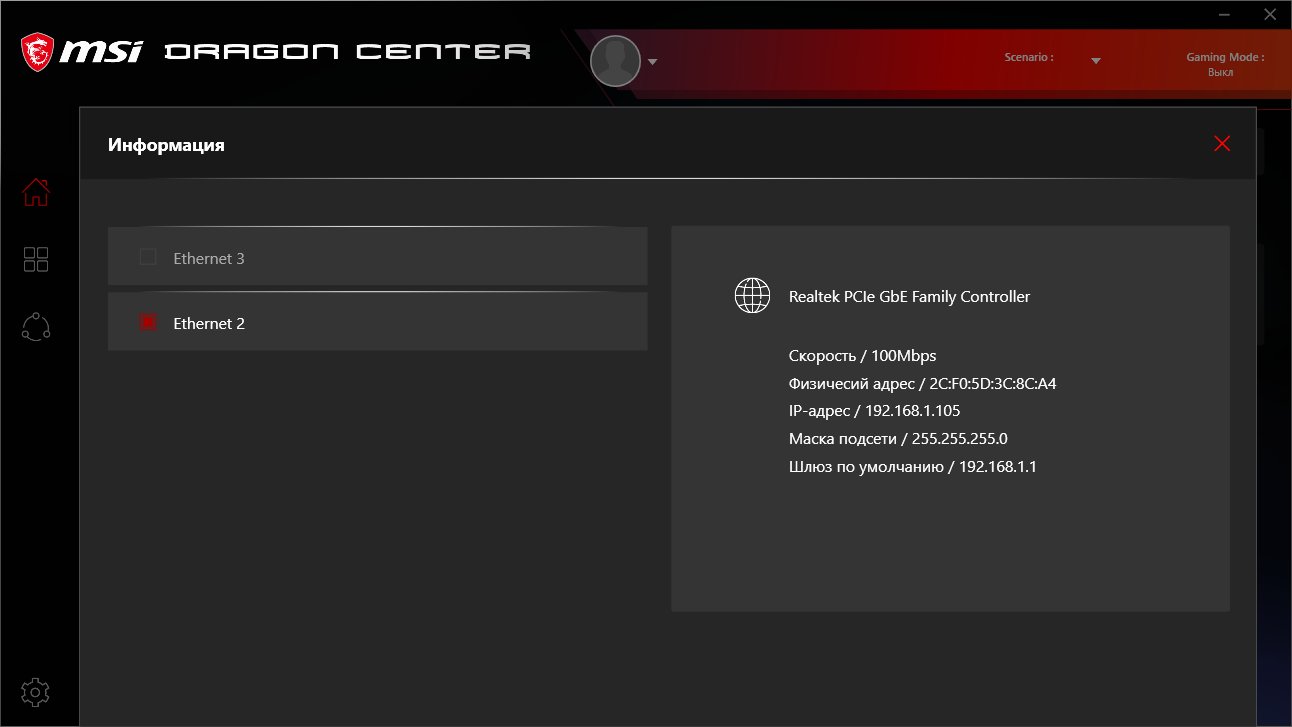This screenshot has width=1292, height=727.
Task: Click the Физичесий адрес MAC line
Action: point(923,383)
